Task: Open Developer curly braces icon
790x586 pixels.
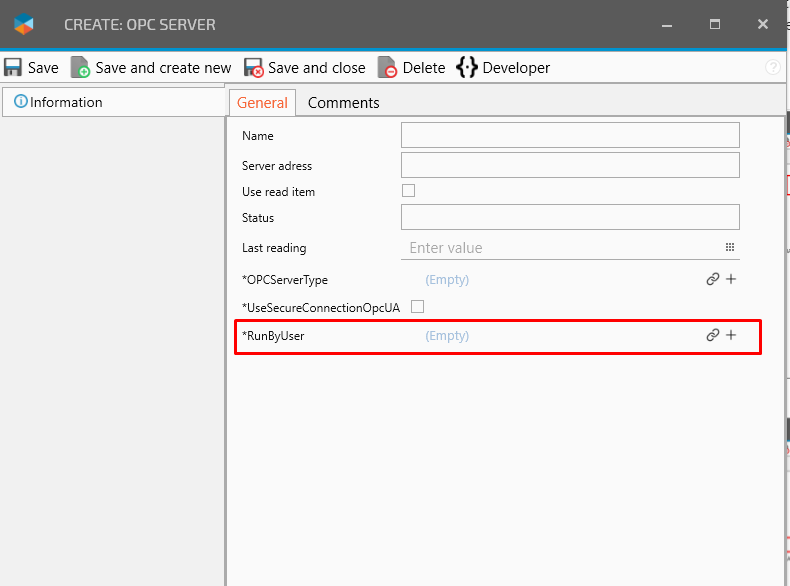Action: pos(466,68)
